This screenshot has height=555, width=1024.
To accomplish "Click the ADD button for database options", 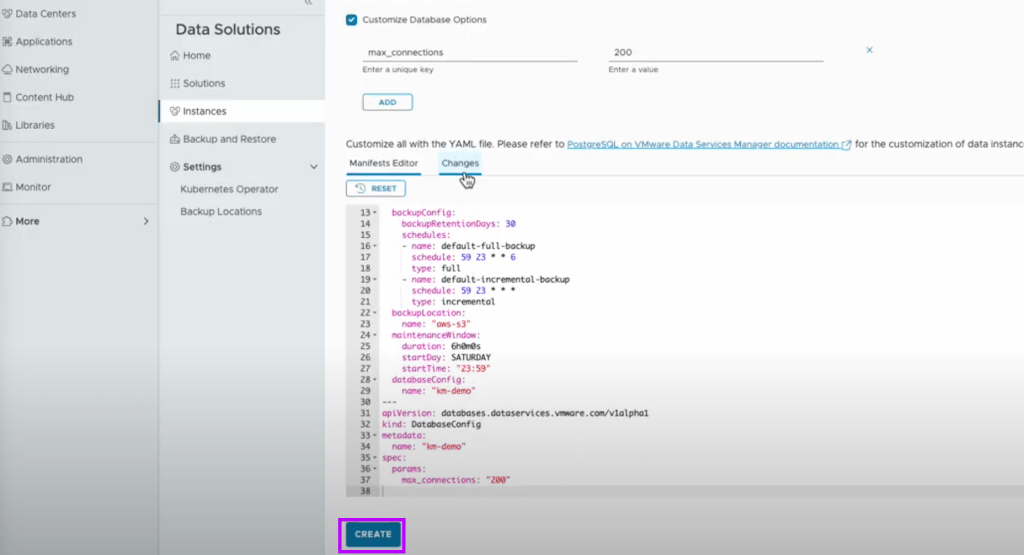I will (x=387, y=102).
